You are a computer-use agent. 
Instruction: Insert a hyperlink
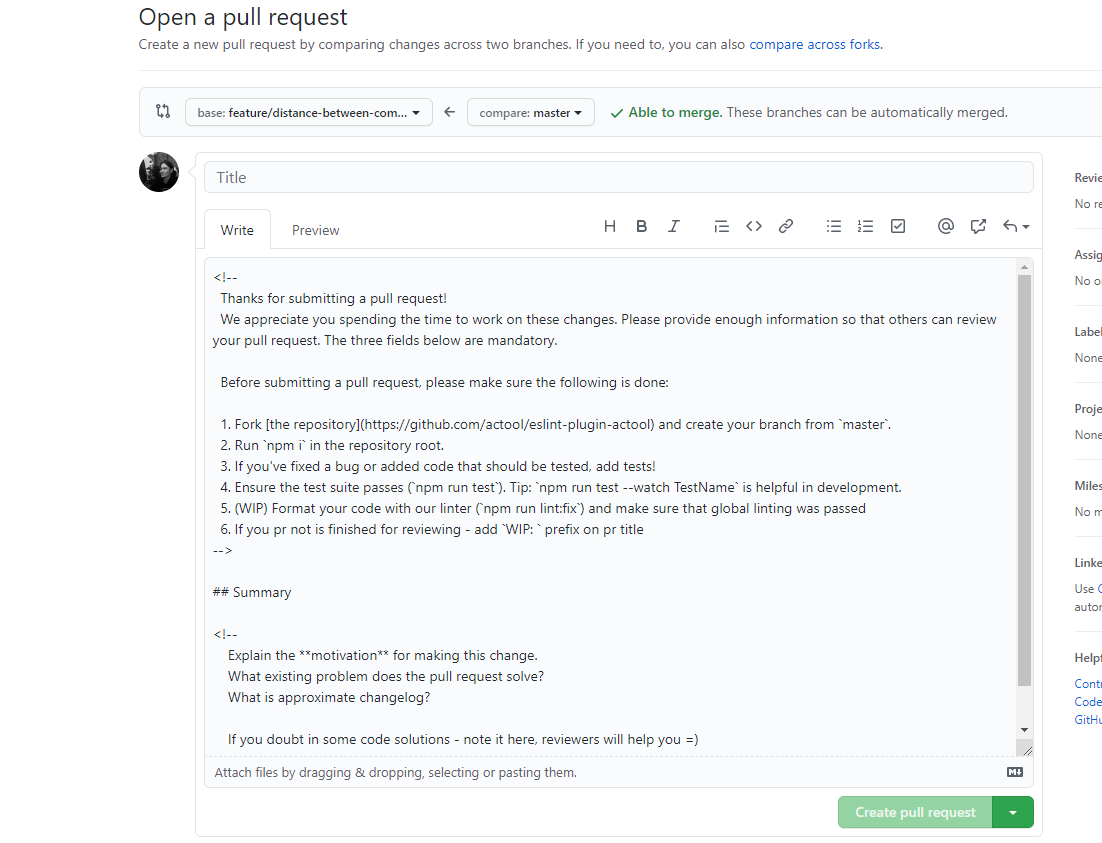click(785, 226)
